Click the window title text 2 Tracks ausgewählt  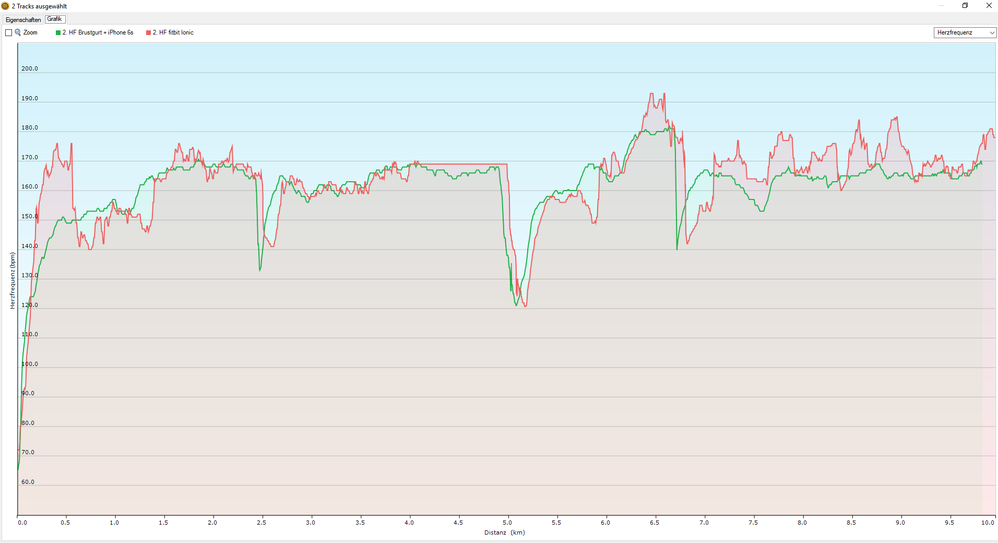(x=41, y=6)
